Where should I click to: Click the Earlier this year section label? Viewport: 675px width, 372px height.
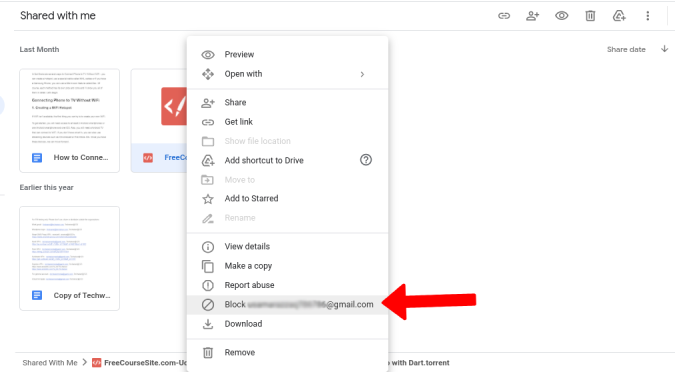(x=46, y=187)
